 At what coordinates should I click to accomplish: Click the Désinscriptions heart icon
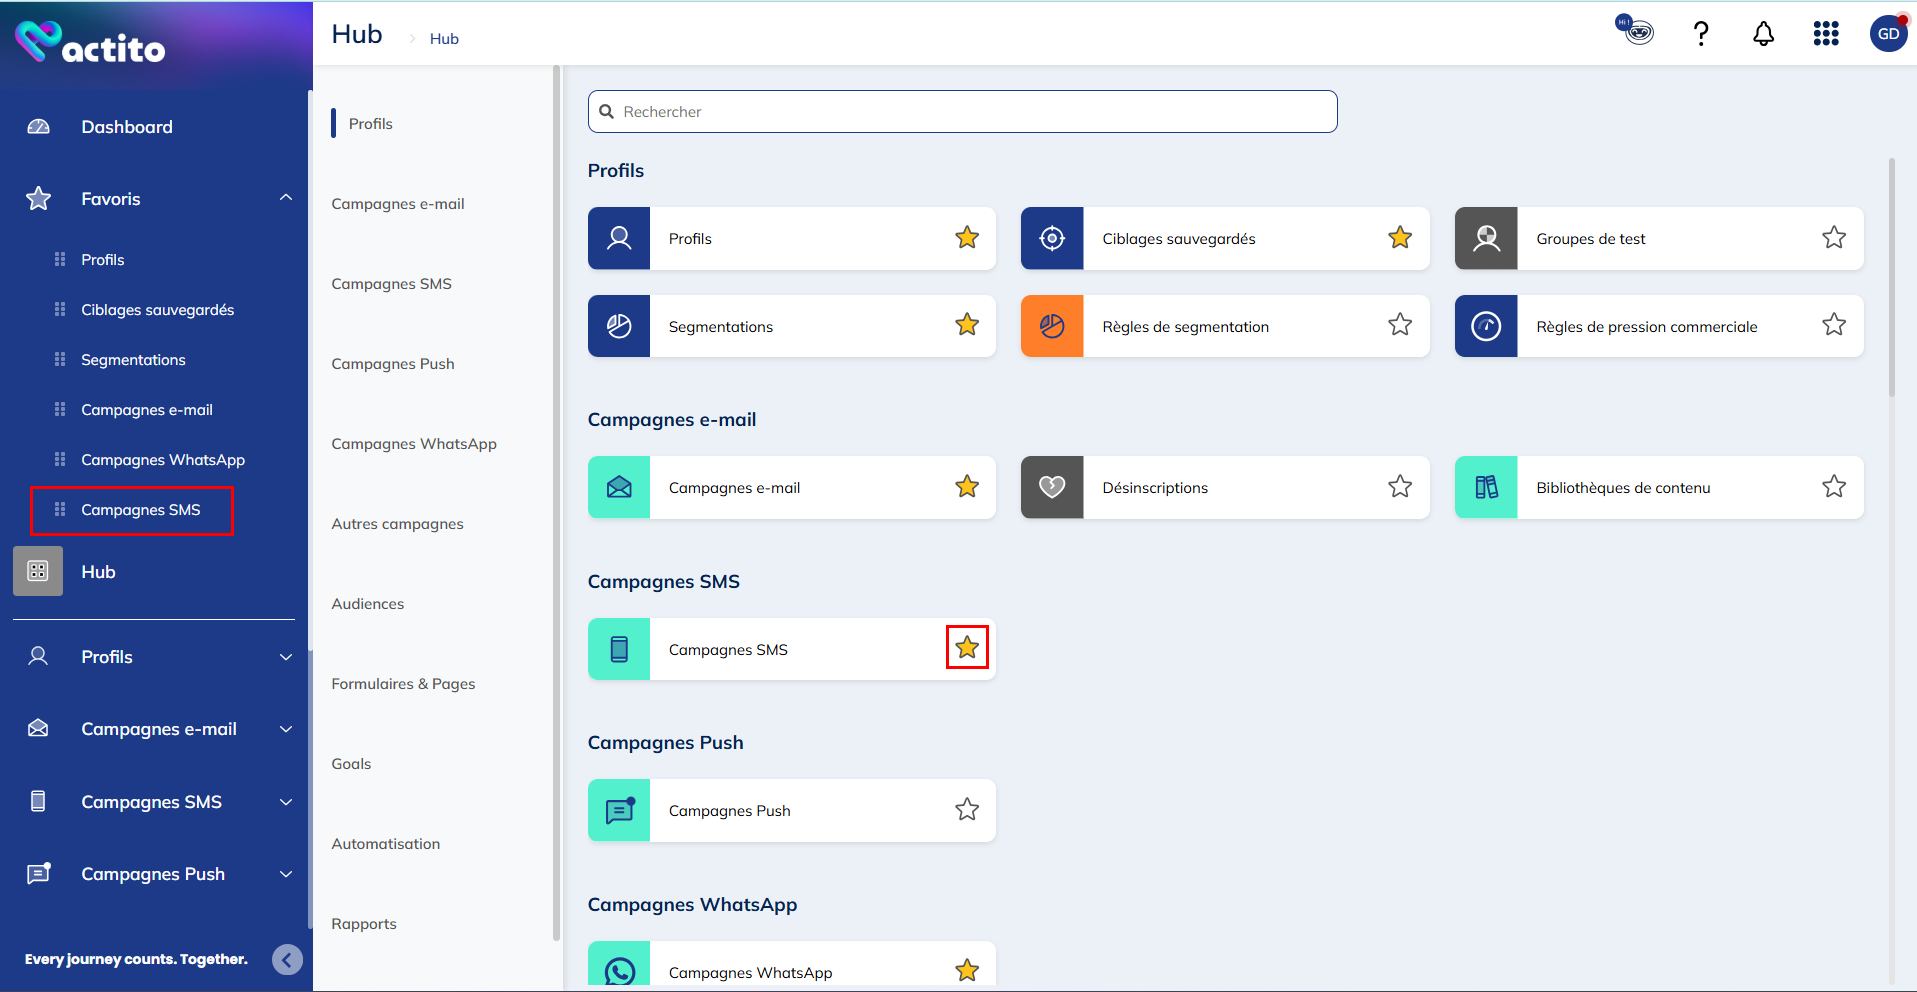point(1051,487)
